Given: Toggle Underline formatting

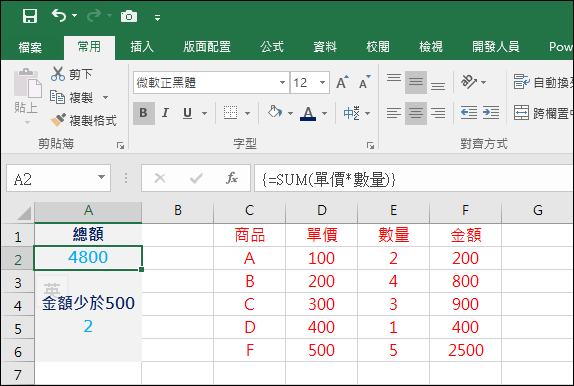Looking at the screenshot, I should [x=187, y=113].
